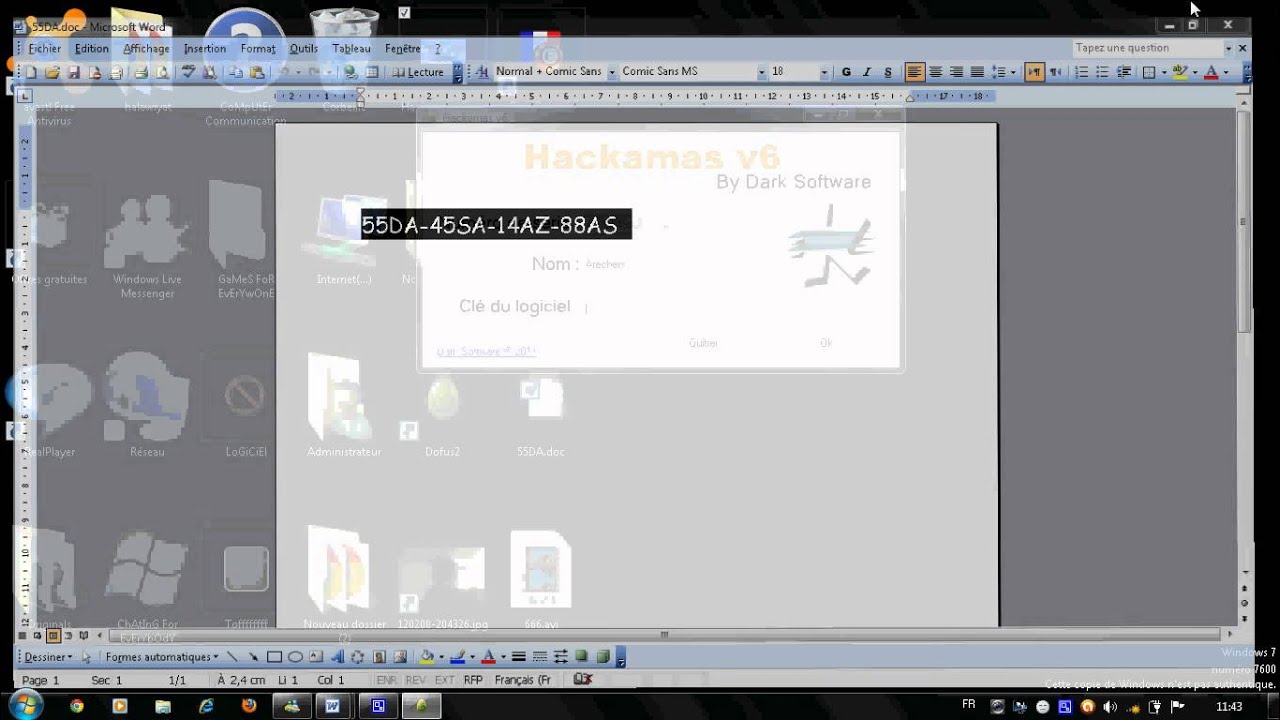The width and height of the screenshot is (1280, 720).
Task: Save the document with diskette icon
Action: tap(74, 72)
